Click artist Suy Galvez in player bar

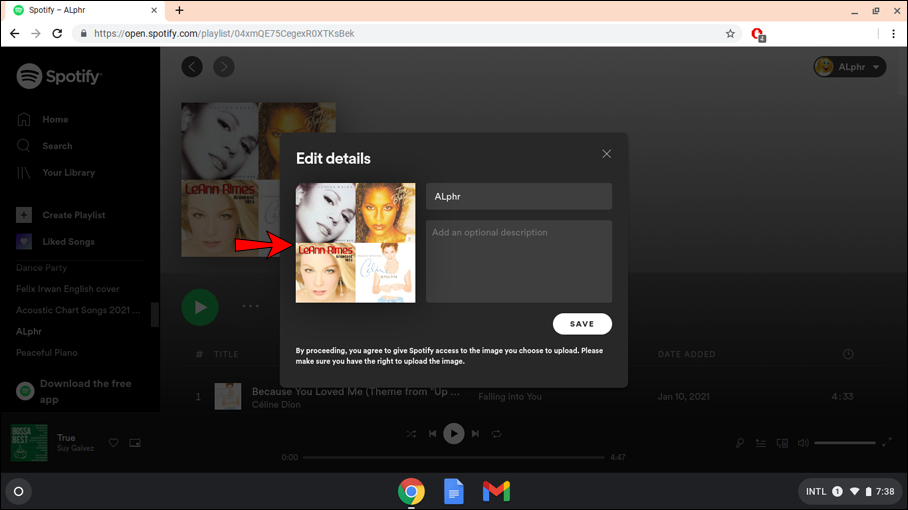tap(75, 449)
